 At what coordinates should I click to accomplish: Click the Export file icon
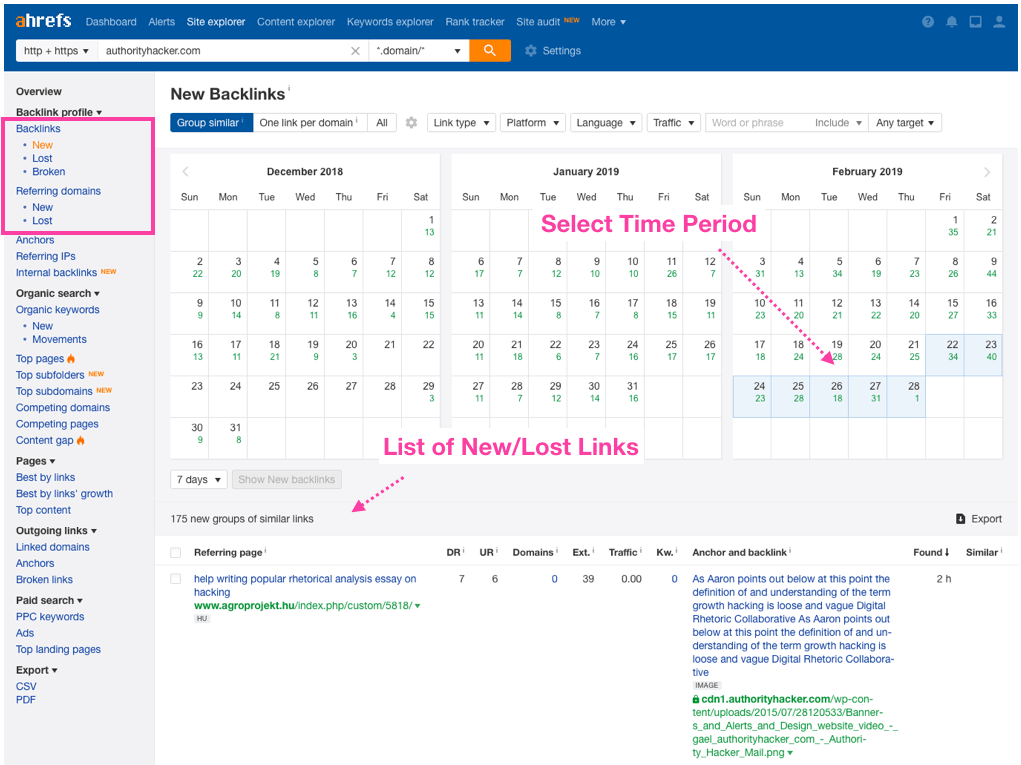tap(960, 519)
